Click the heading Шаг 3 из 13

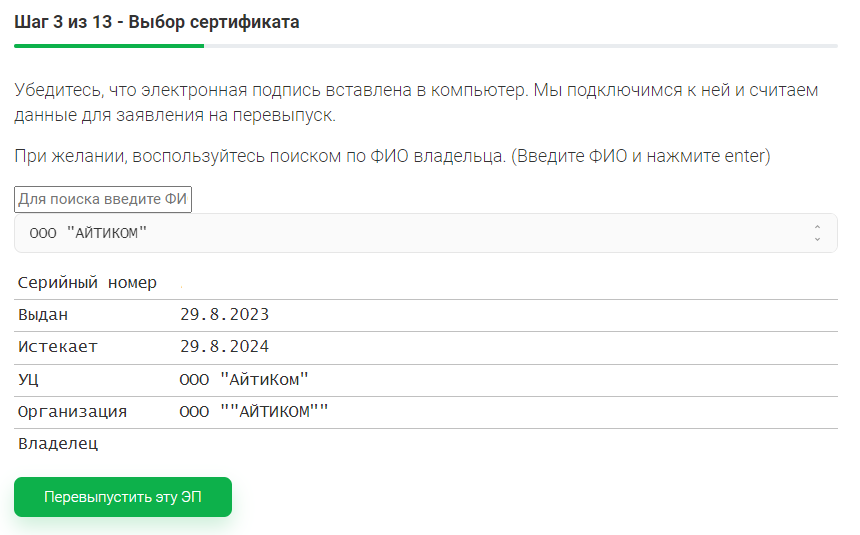(157, 21)
